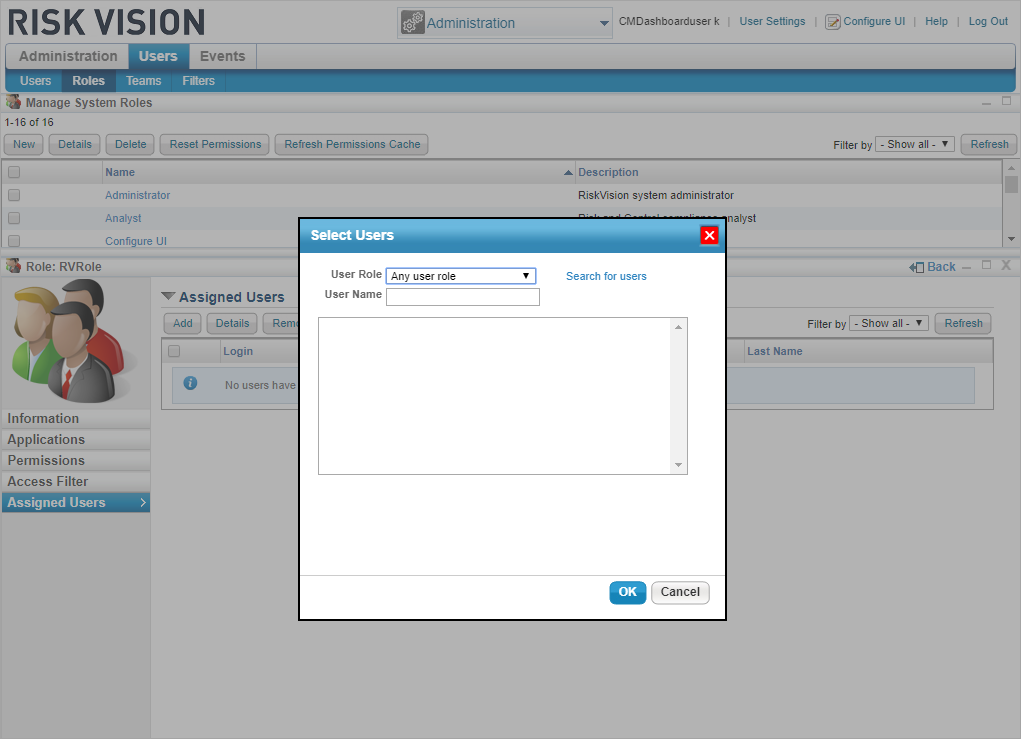Switch to the Events main tab
This screenshot has height=739, width=1021.
click(x=222, y=56)
